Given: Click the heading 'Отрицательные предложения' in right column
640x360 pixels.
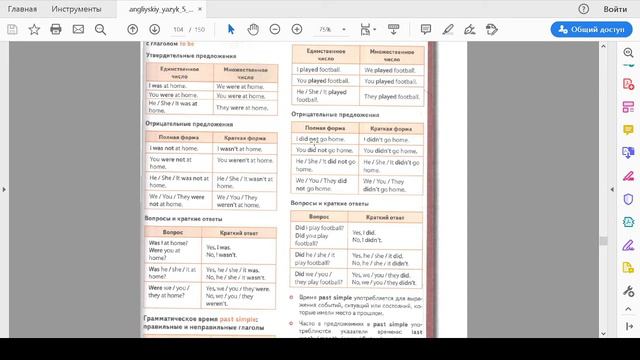Looking at the screenshot, I should [335, 115].
